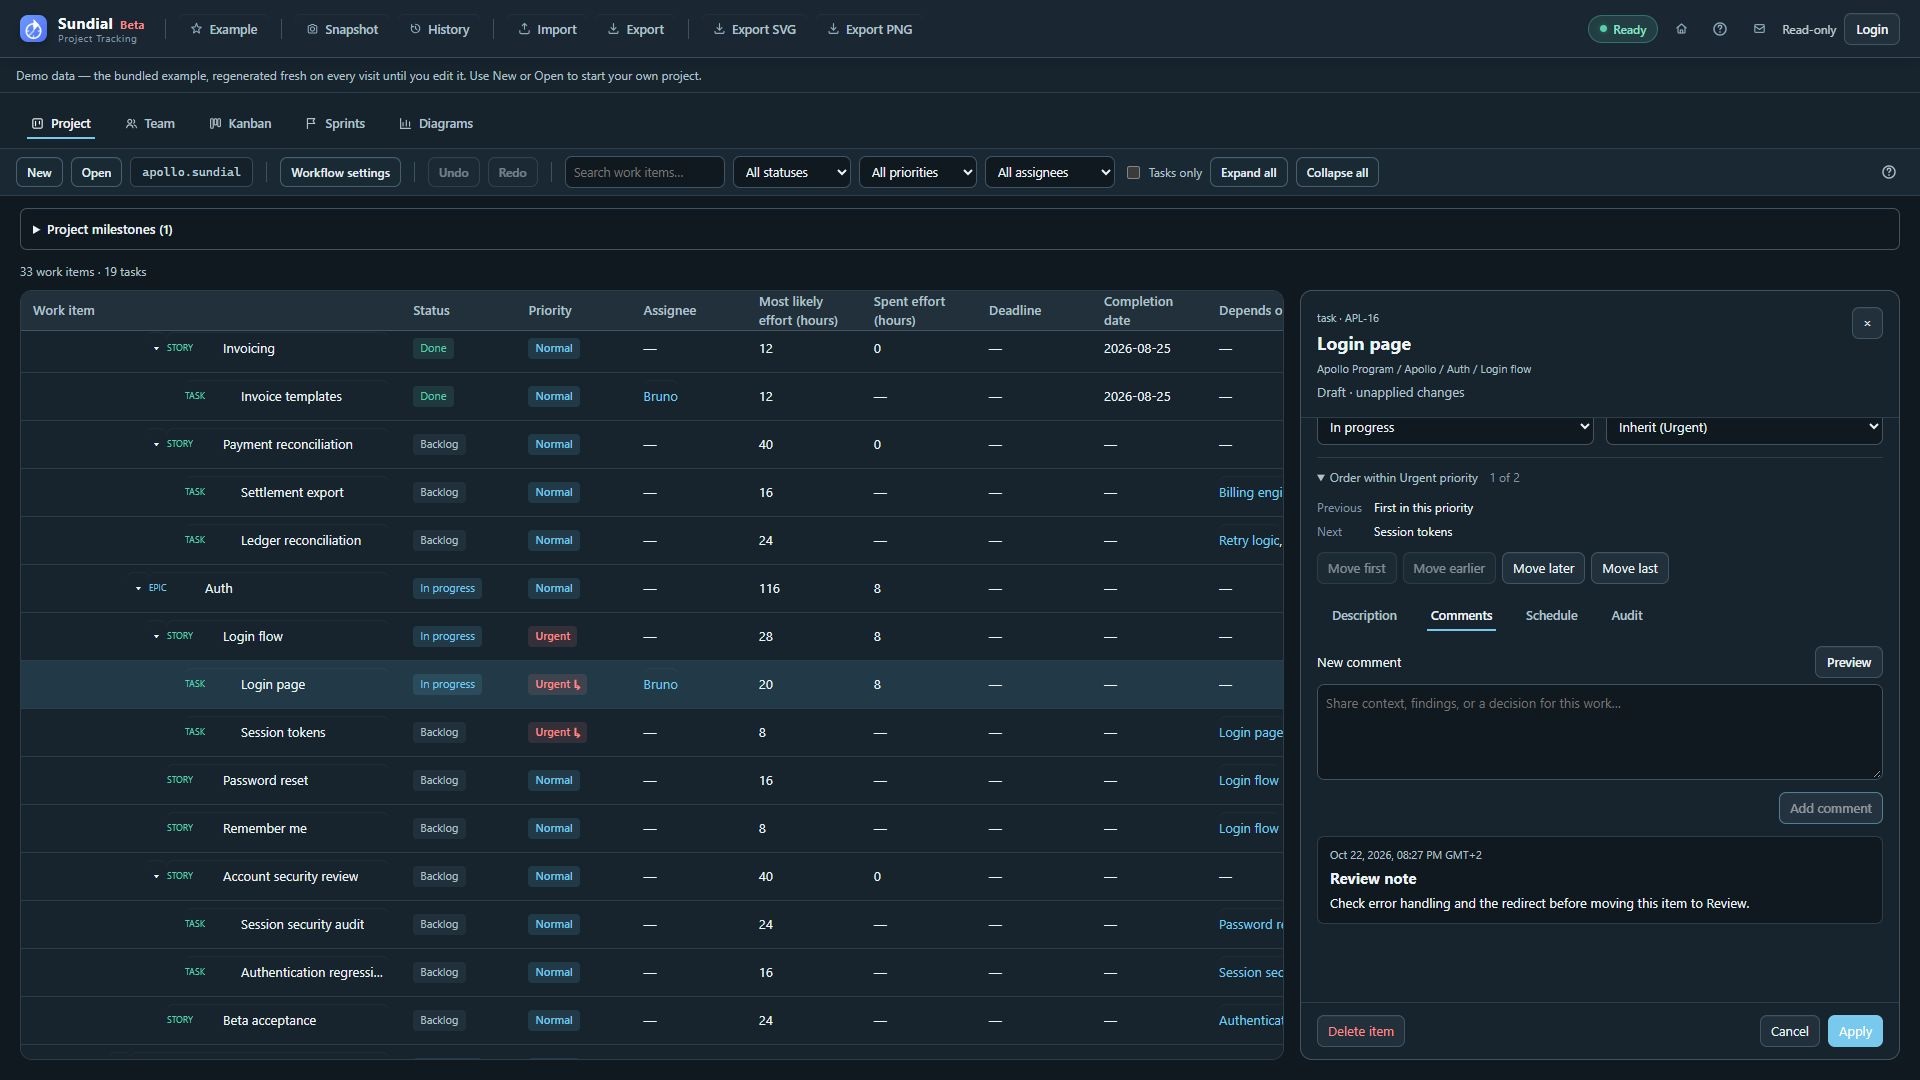This screenshot has height=1080, width=1920.
Task: Open the Diagrams tab
Action: click(436, 123)
